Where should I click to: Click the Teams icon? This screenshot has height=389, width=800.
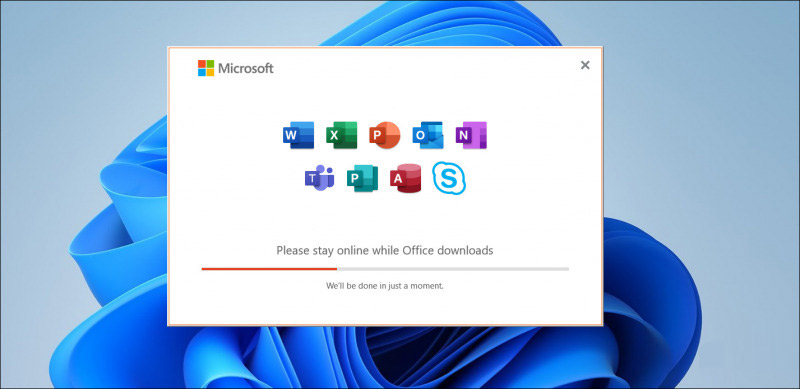(x=319, y=178)
